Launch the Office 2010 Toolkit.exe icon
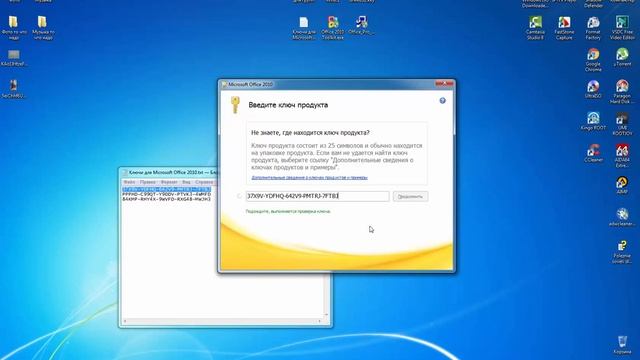 (x=333, y=27)
